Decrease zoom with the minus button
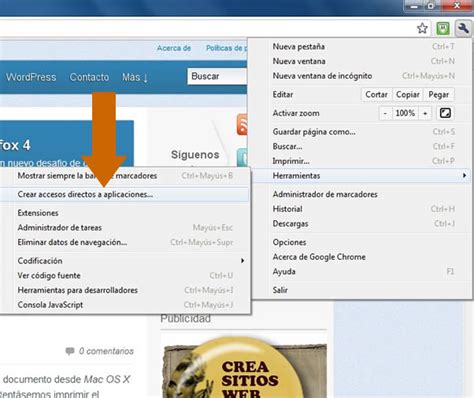 [x=385, y=113]
